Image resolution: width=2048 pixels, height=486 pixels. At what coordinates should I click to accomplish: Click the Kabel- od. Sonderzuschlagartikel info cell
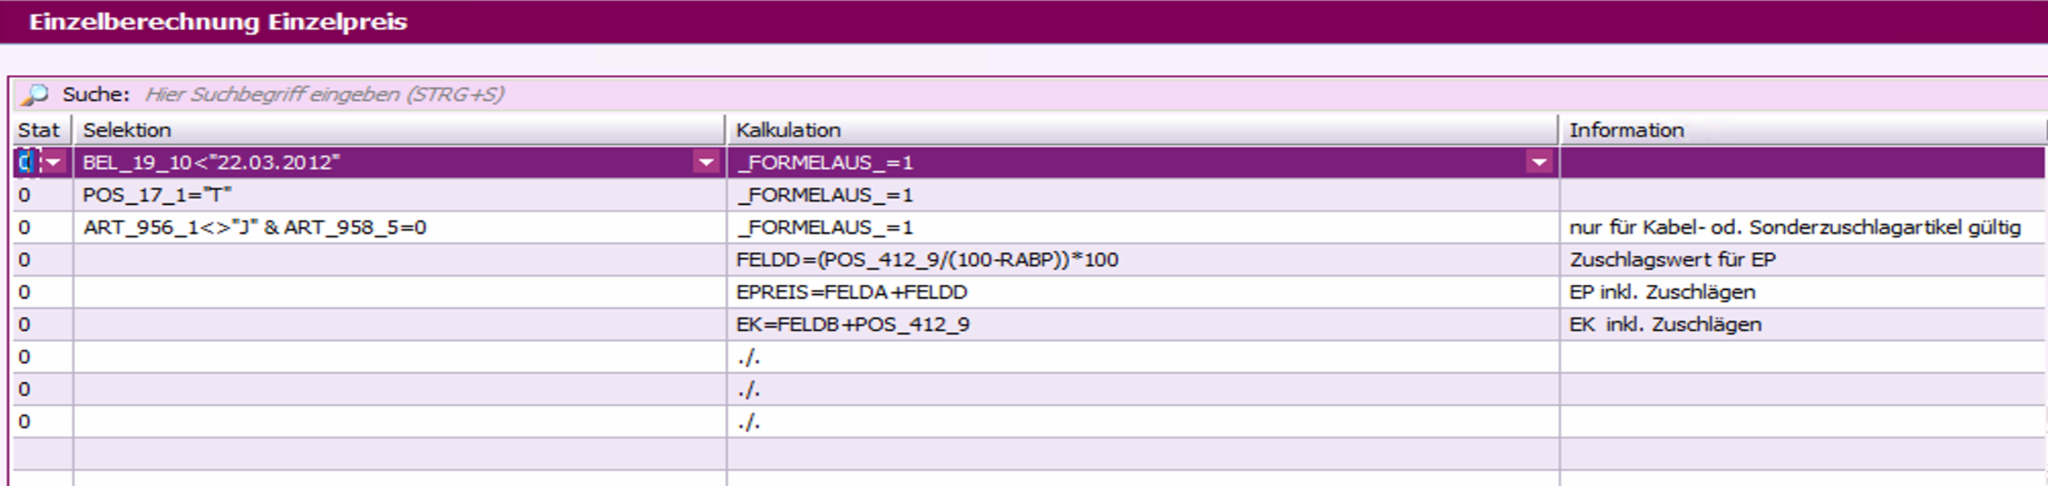pyautogui.click(x=1800, y=227)
